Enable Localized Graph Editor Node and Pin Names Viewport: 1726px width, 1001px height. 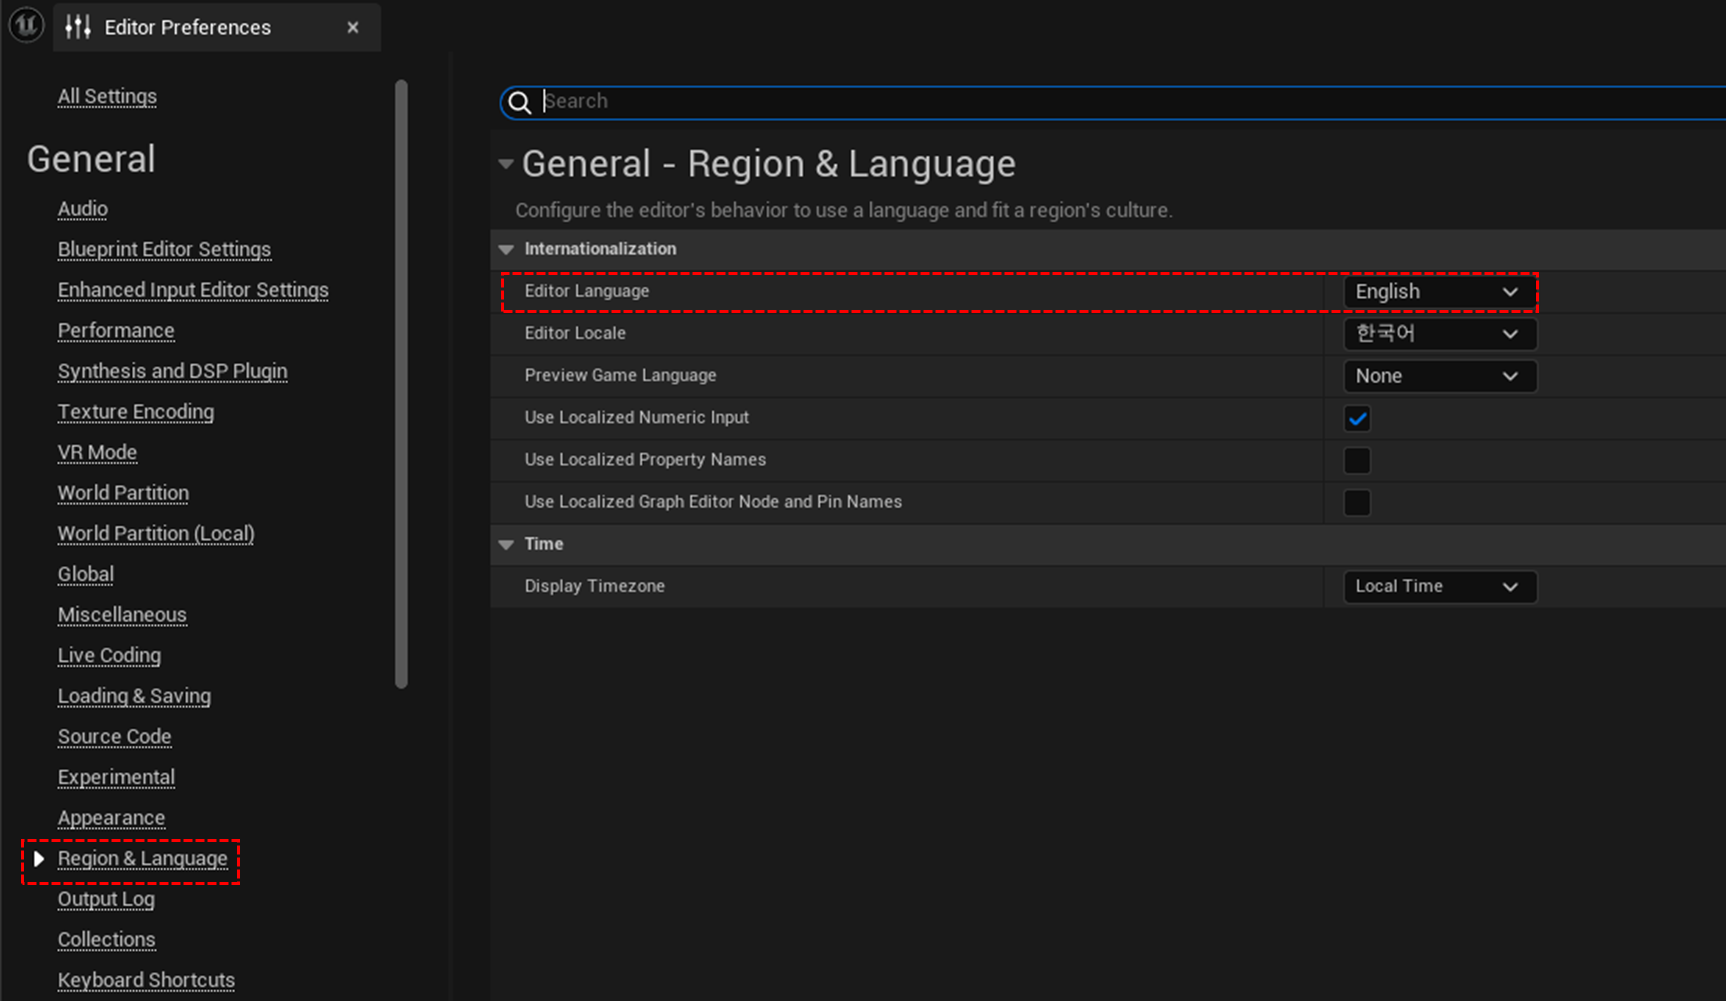click(x=1357, y=503)
